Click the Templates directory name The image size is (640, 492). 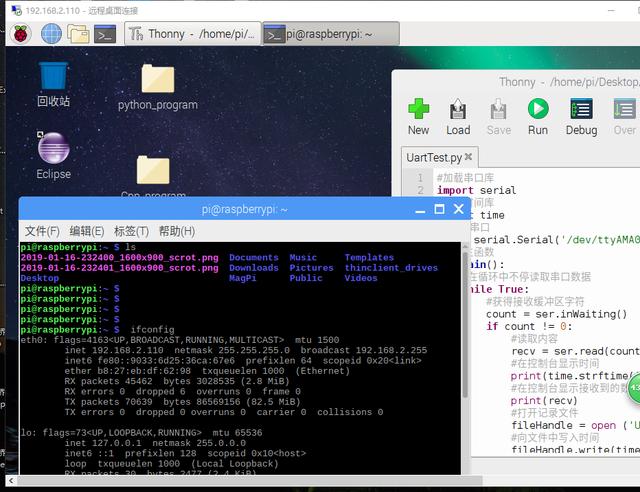[x=369, y=258]
